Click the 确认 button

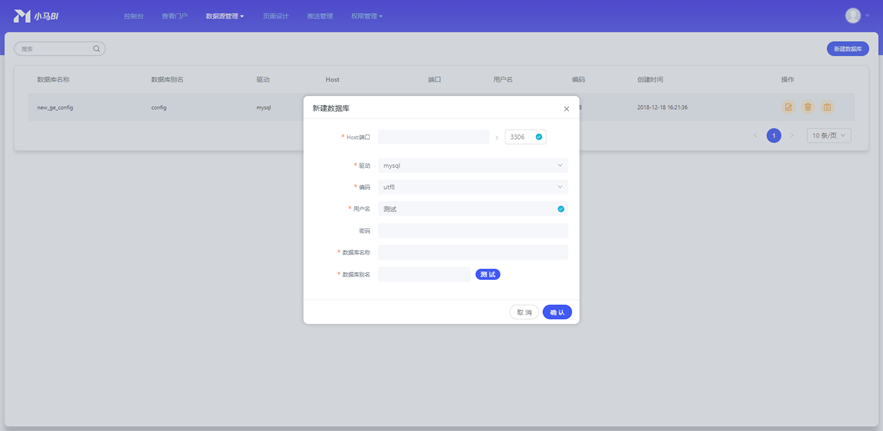(557, 312)
